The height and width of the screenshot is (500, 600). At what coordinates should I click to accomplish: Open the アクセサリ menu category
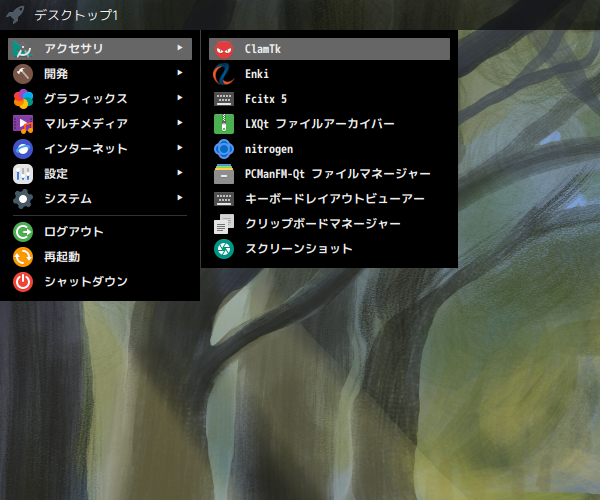coord(100,49)
